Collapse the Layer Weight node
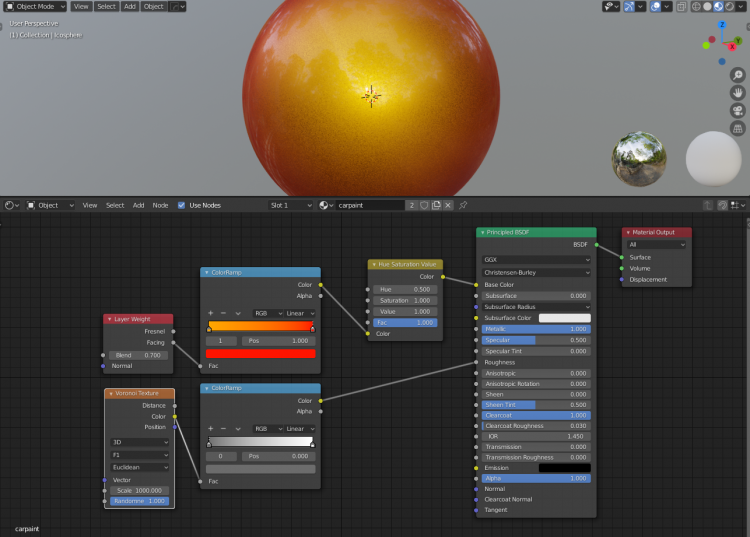Viewport: 750px width, 537px height. click(110, 319)
